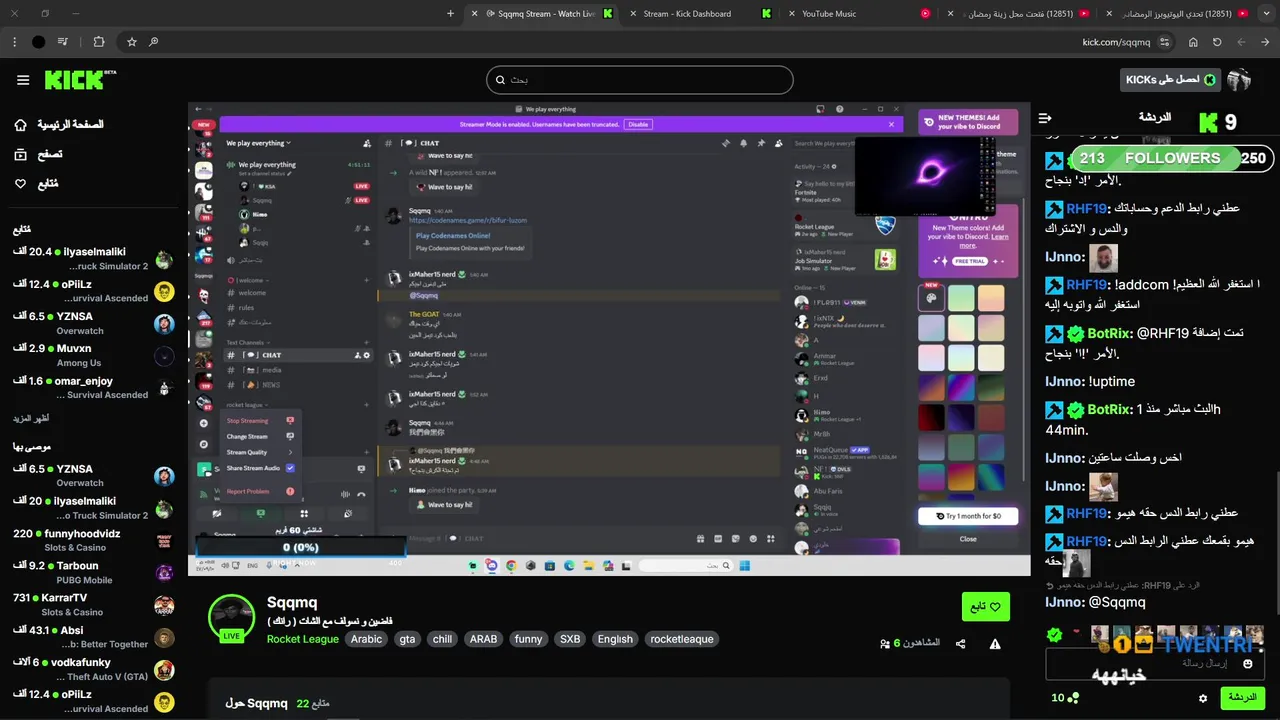Pick mint green theme swatch in streamed Discord

pyautogui.click(x=961, y=298)
